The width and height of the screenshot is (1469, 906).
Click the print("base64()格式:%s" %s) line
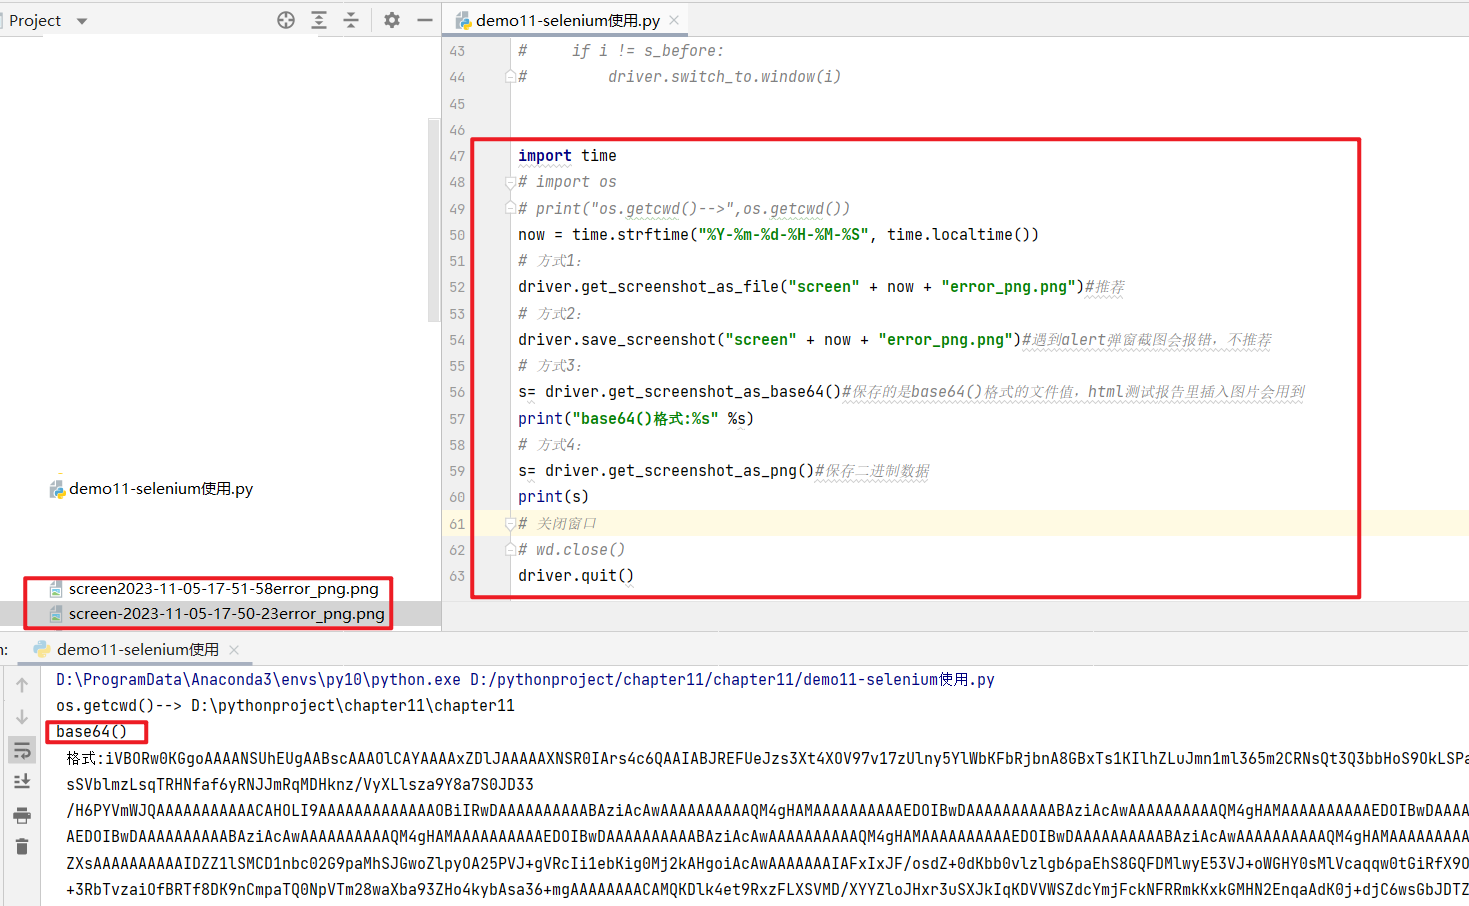[x=636, y=418]
